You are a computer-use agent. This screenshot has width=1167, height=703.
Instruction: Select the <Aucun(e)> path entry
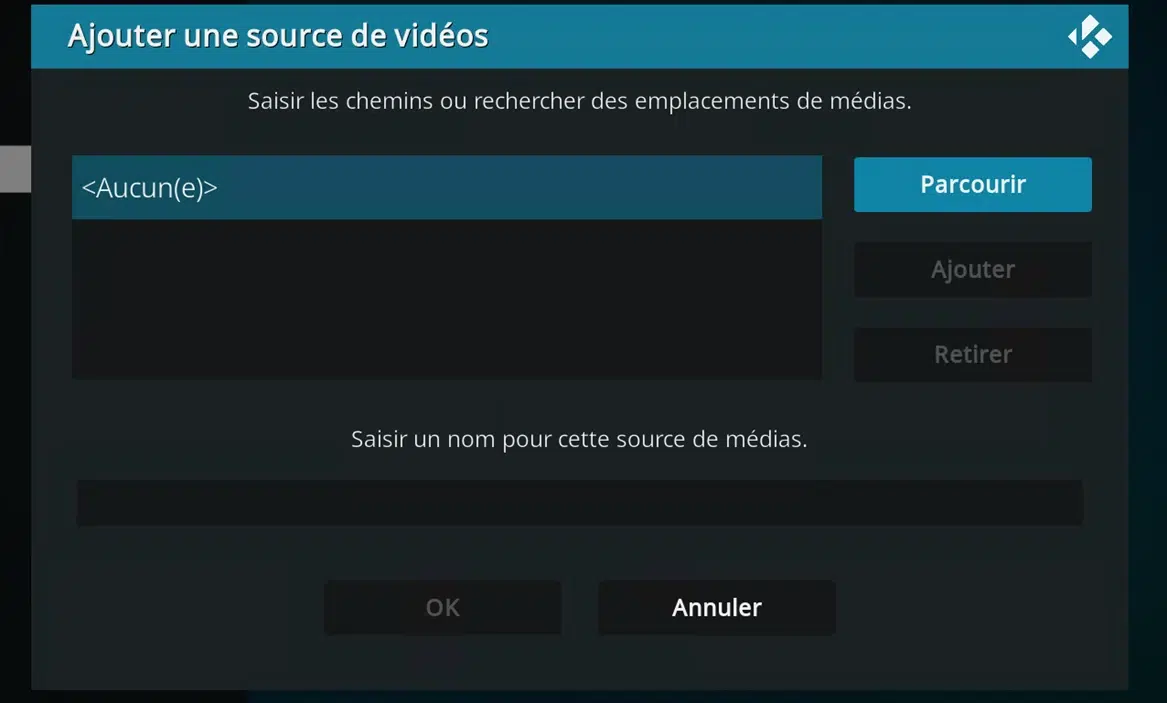(447, 187)
